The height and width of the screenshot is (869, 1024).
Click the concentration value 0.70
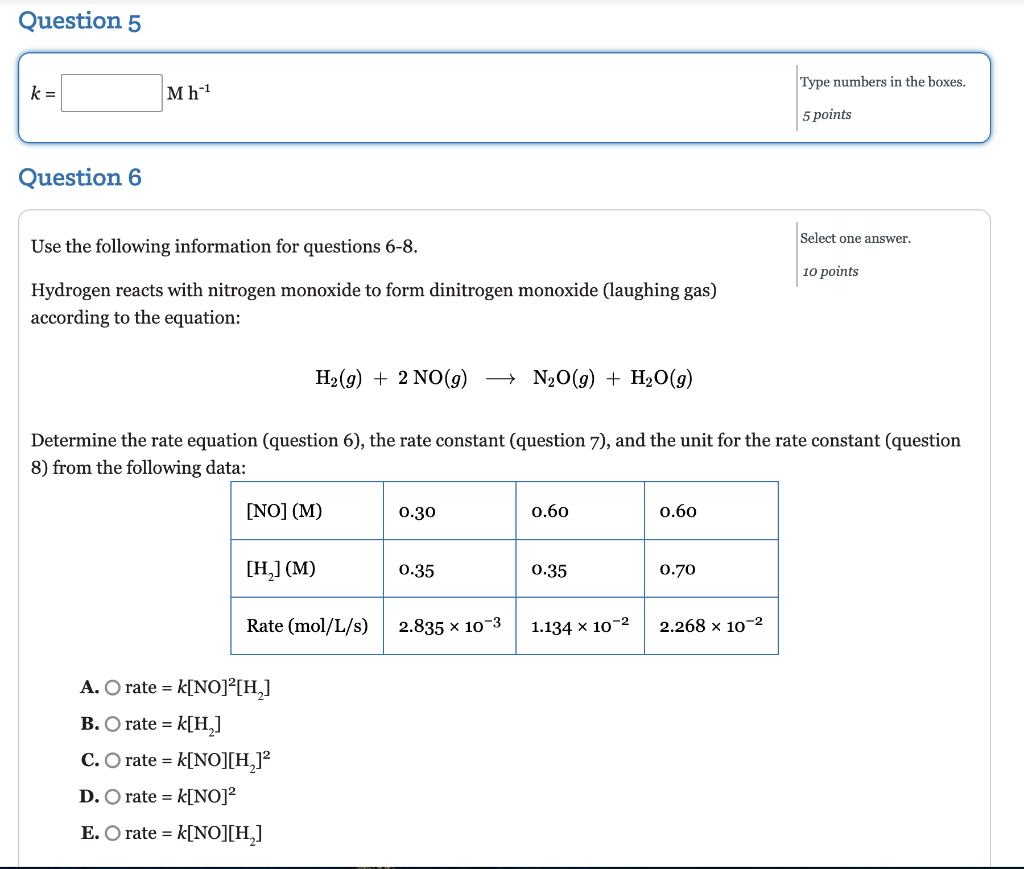tap(675, 568)
